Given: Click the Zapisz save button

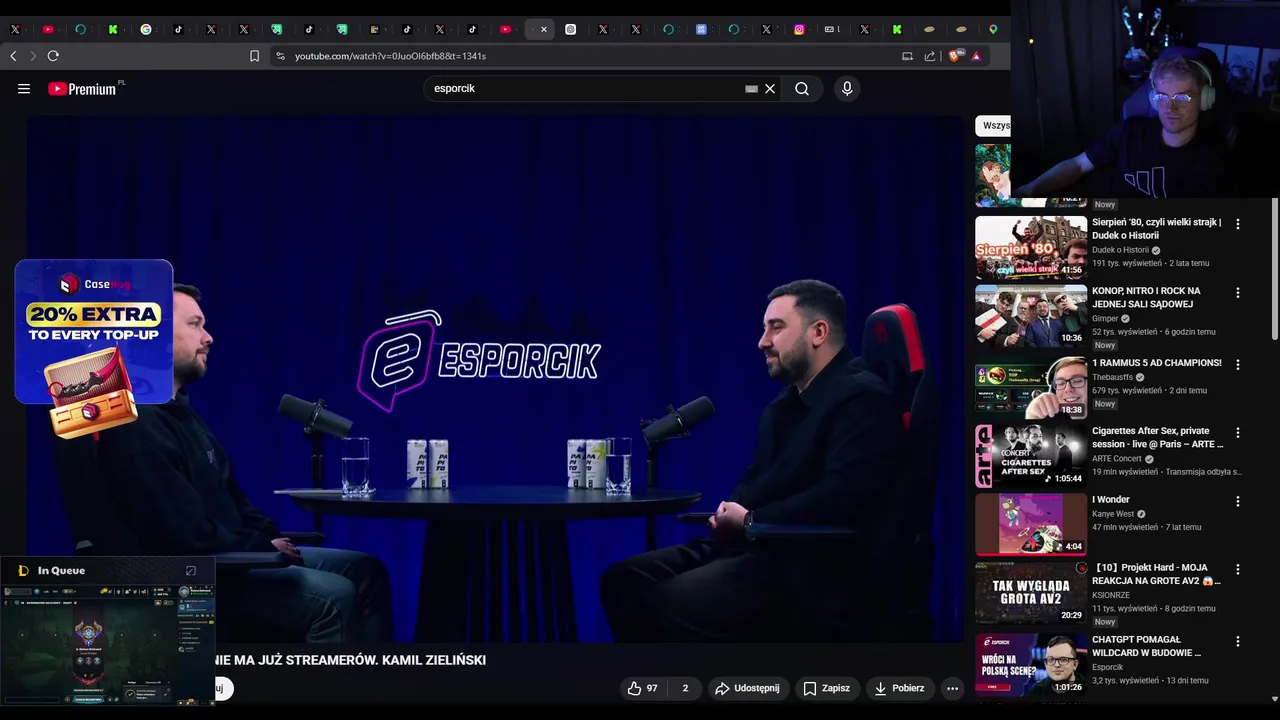Looking at the screenshot, I should click(826, 688).
